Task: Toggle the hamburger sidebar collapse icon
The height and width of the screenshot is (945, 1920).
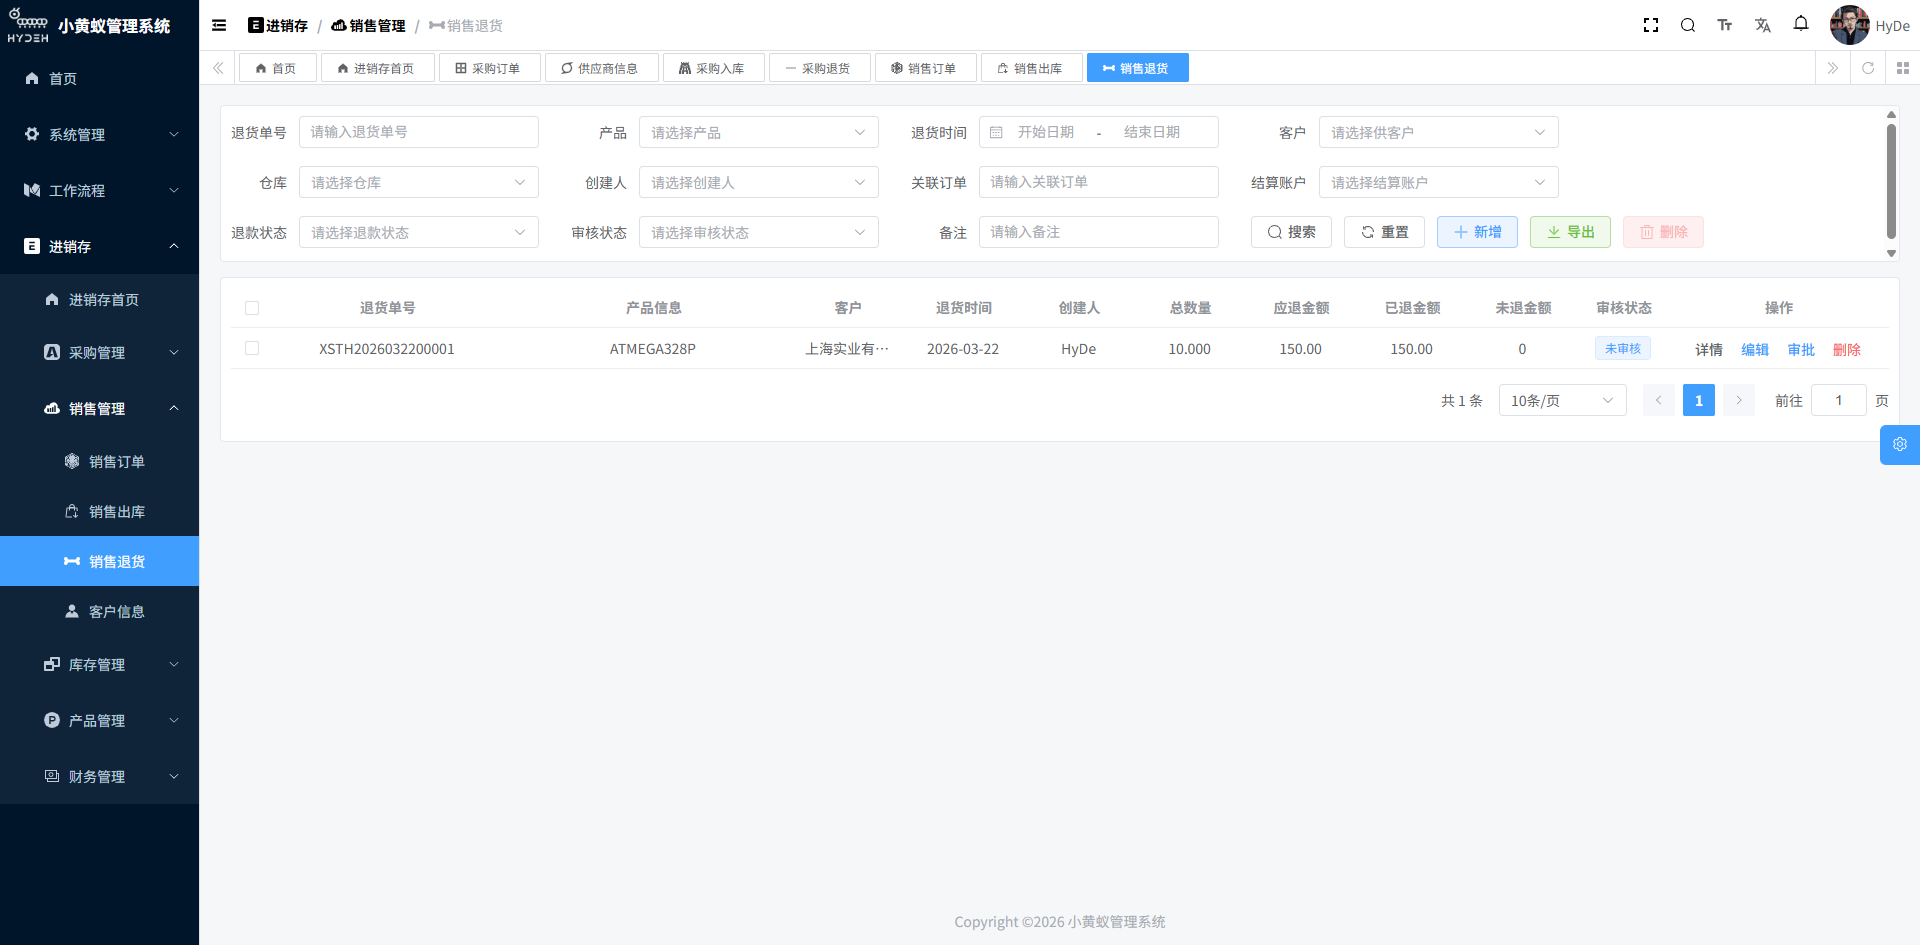Action: point(219,26)
